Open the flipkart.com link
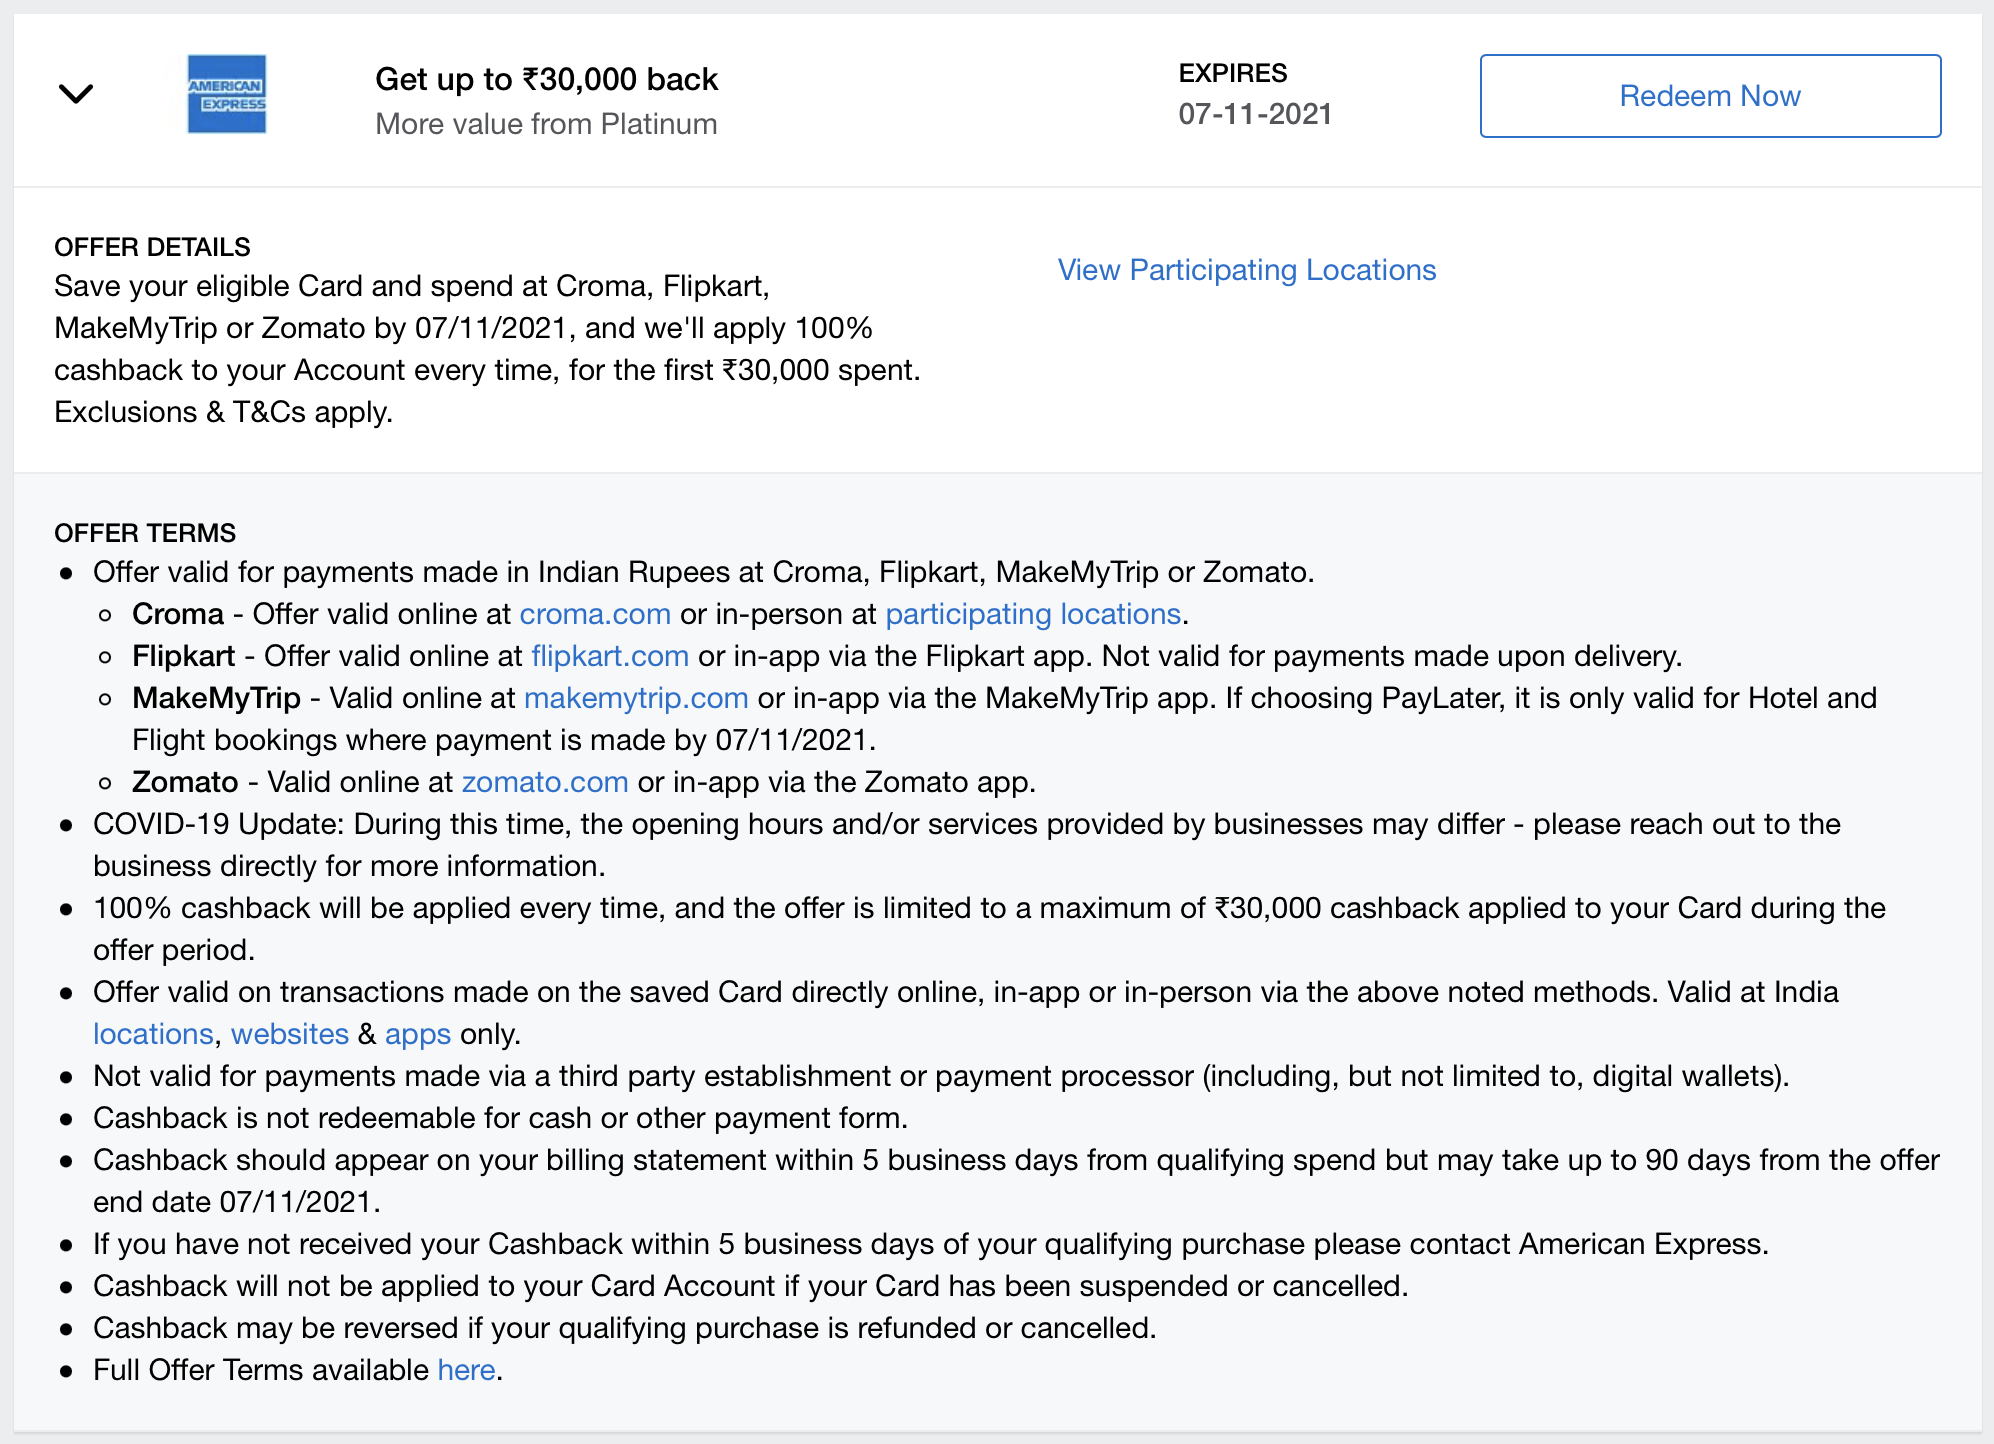 pos(610,656)
